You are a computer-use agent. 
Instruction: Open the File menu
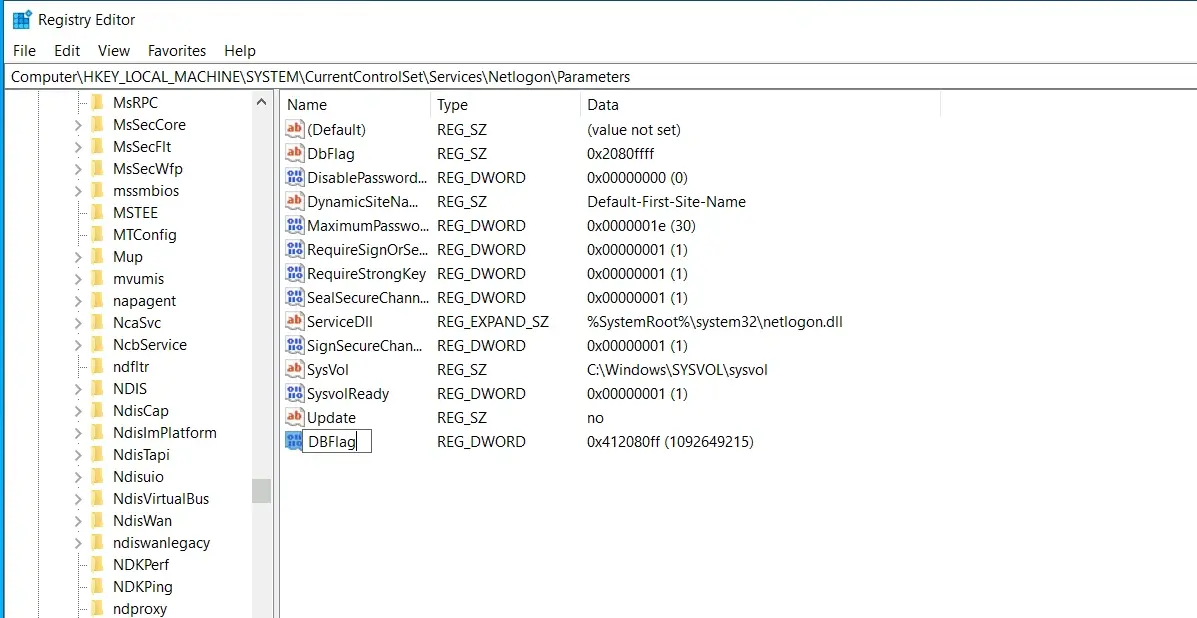click(x=24, y=50)
